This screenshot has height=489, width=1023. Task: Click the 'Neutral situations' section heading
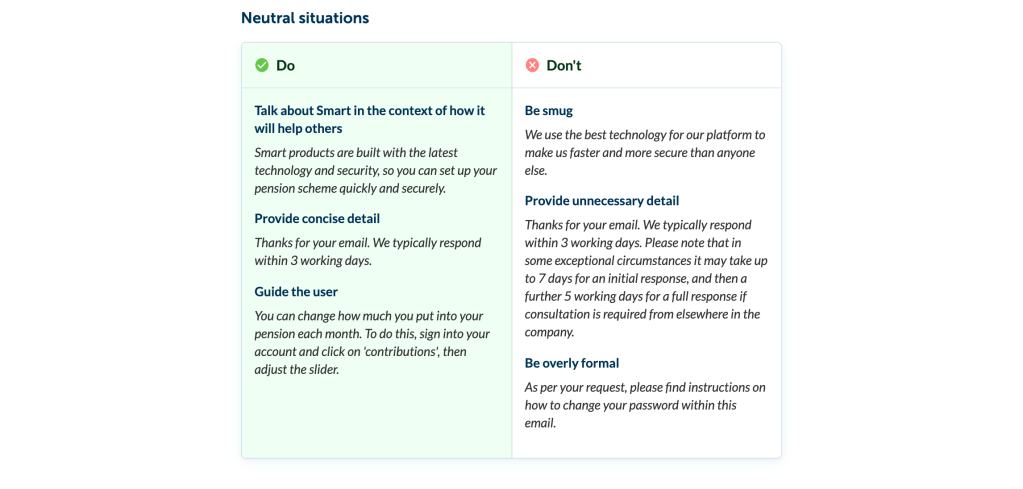coord(304,18)
